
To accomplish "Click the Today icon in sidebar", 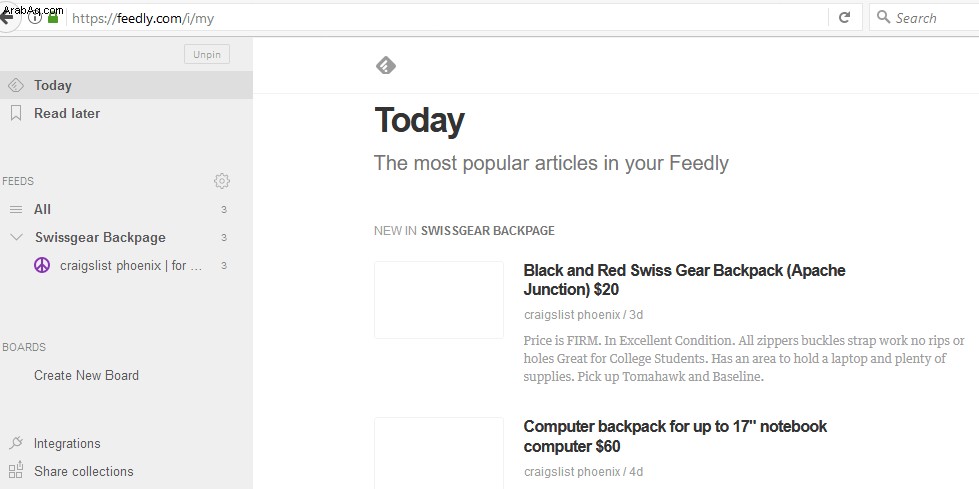I will pos(16,85).
